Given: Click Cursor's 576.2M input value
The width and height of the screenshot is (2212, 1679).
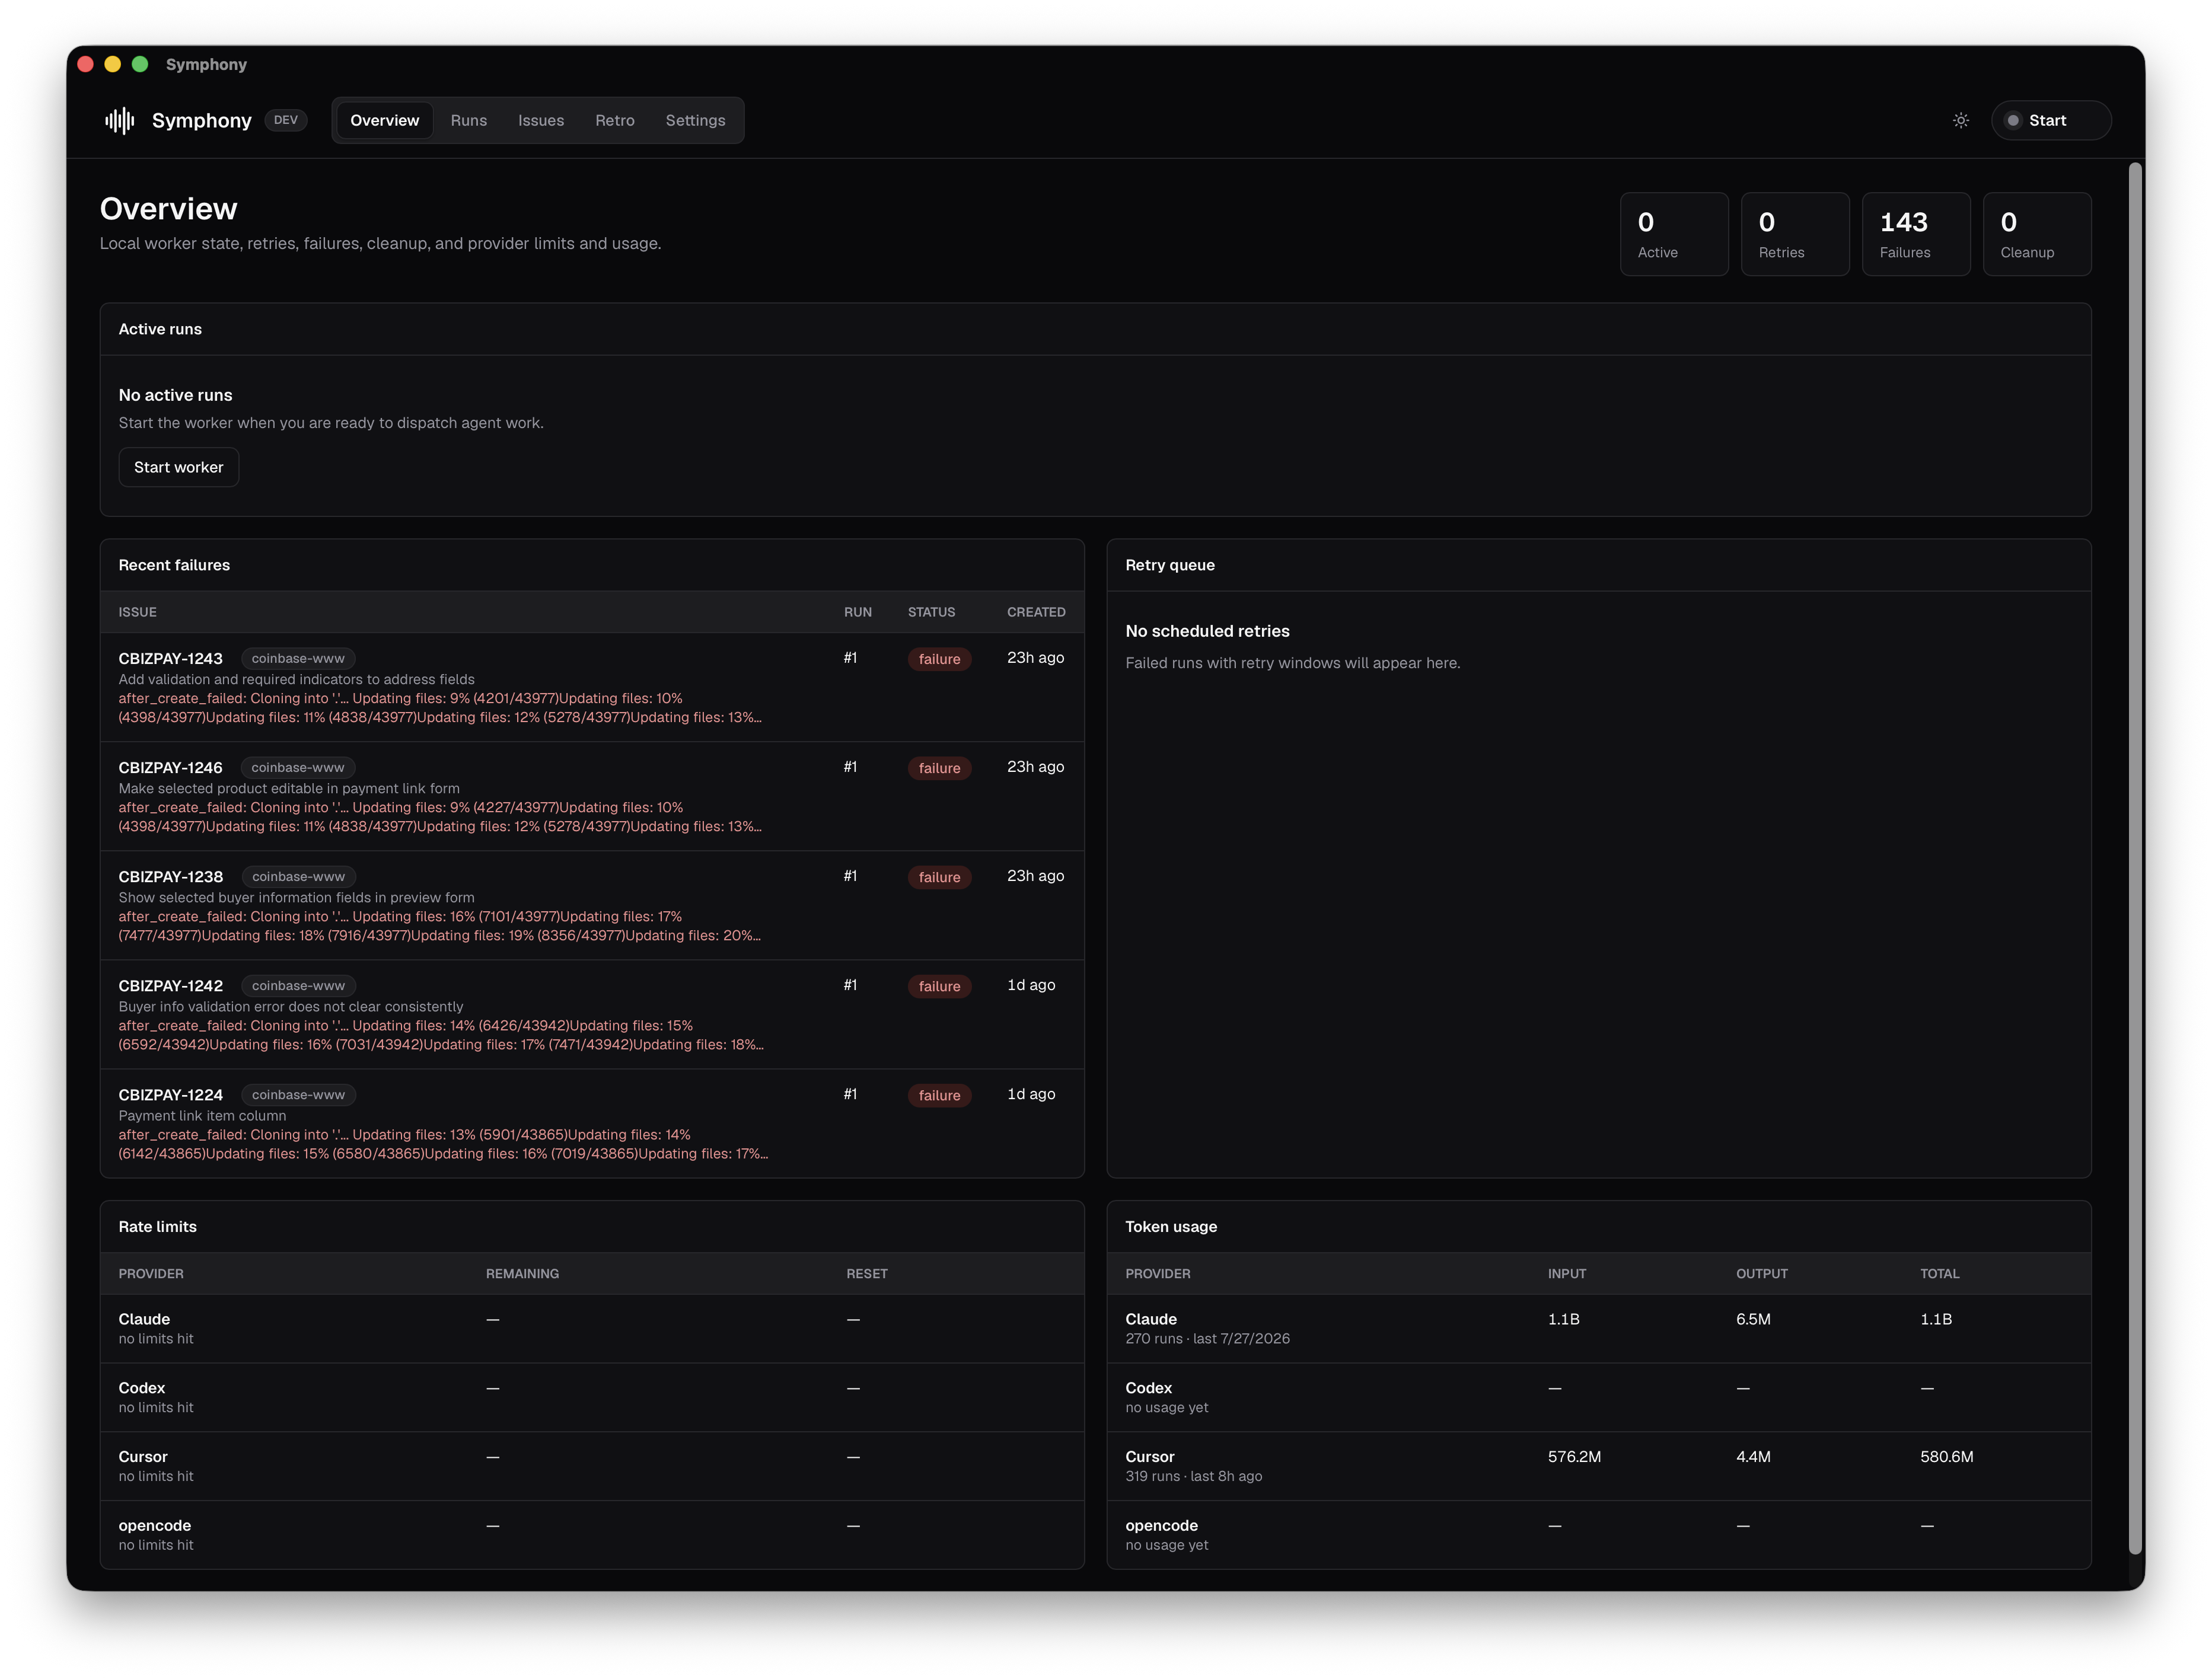Looking at the screenshot, I should pos(1574,1457).
